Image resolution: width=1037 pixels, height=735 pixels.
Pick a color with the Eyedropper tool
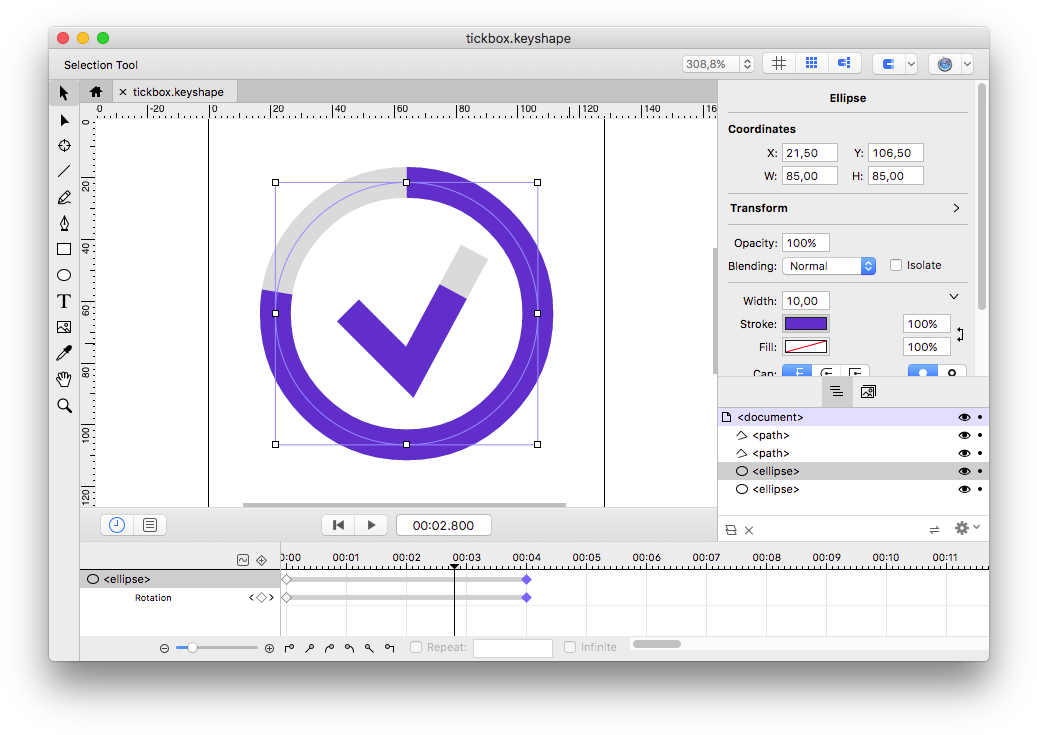(x=63, y=352)
